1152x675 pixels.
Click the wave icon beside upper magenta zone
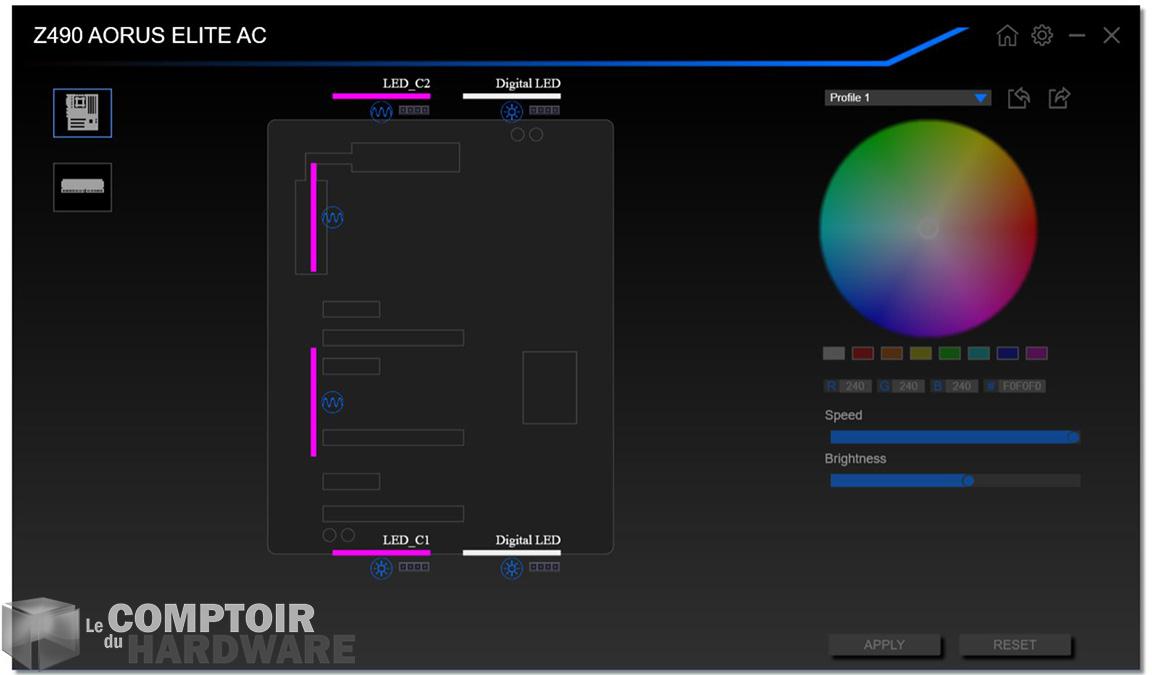(332, 217)
